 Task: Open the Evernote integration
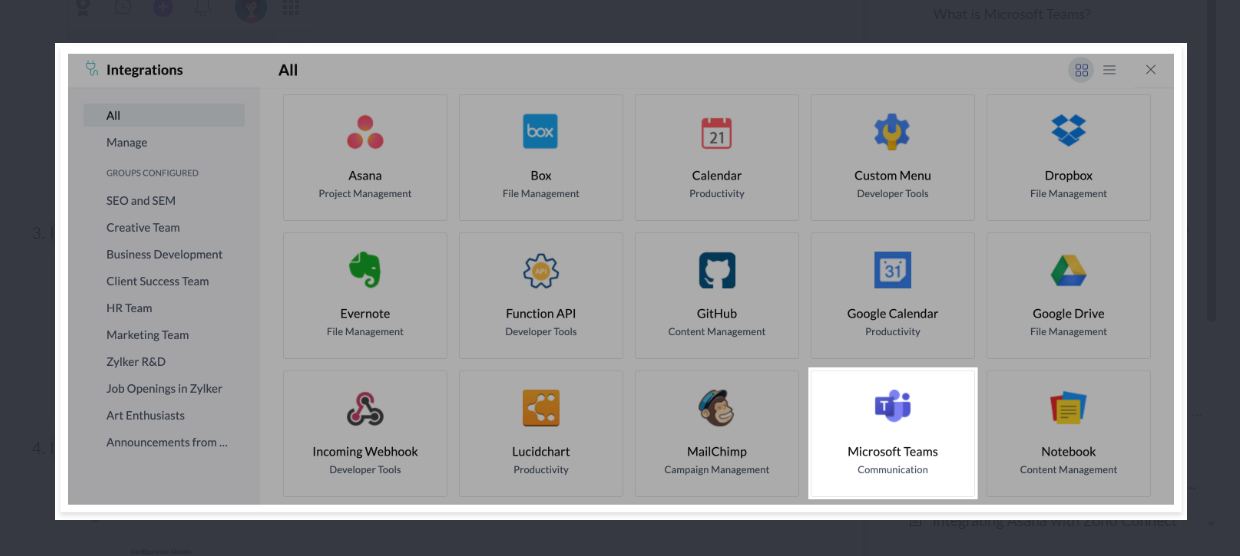[365, 295]
